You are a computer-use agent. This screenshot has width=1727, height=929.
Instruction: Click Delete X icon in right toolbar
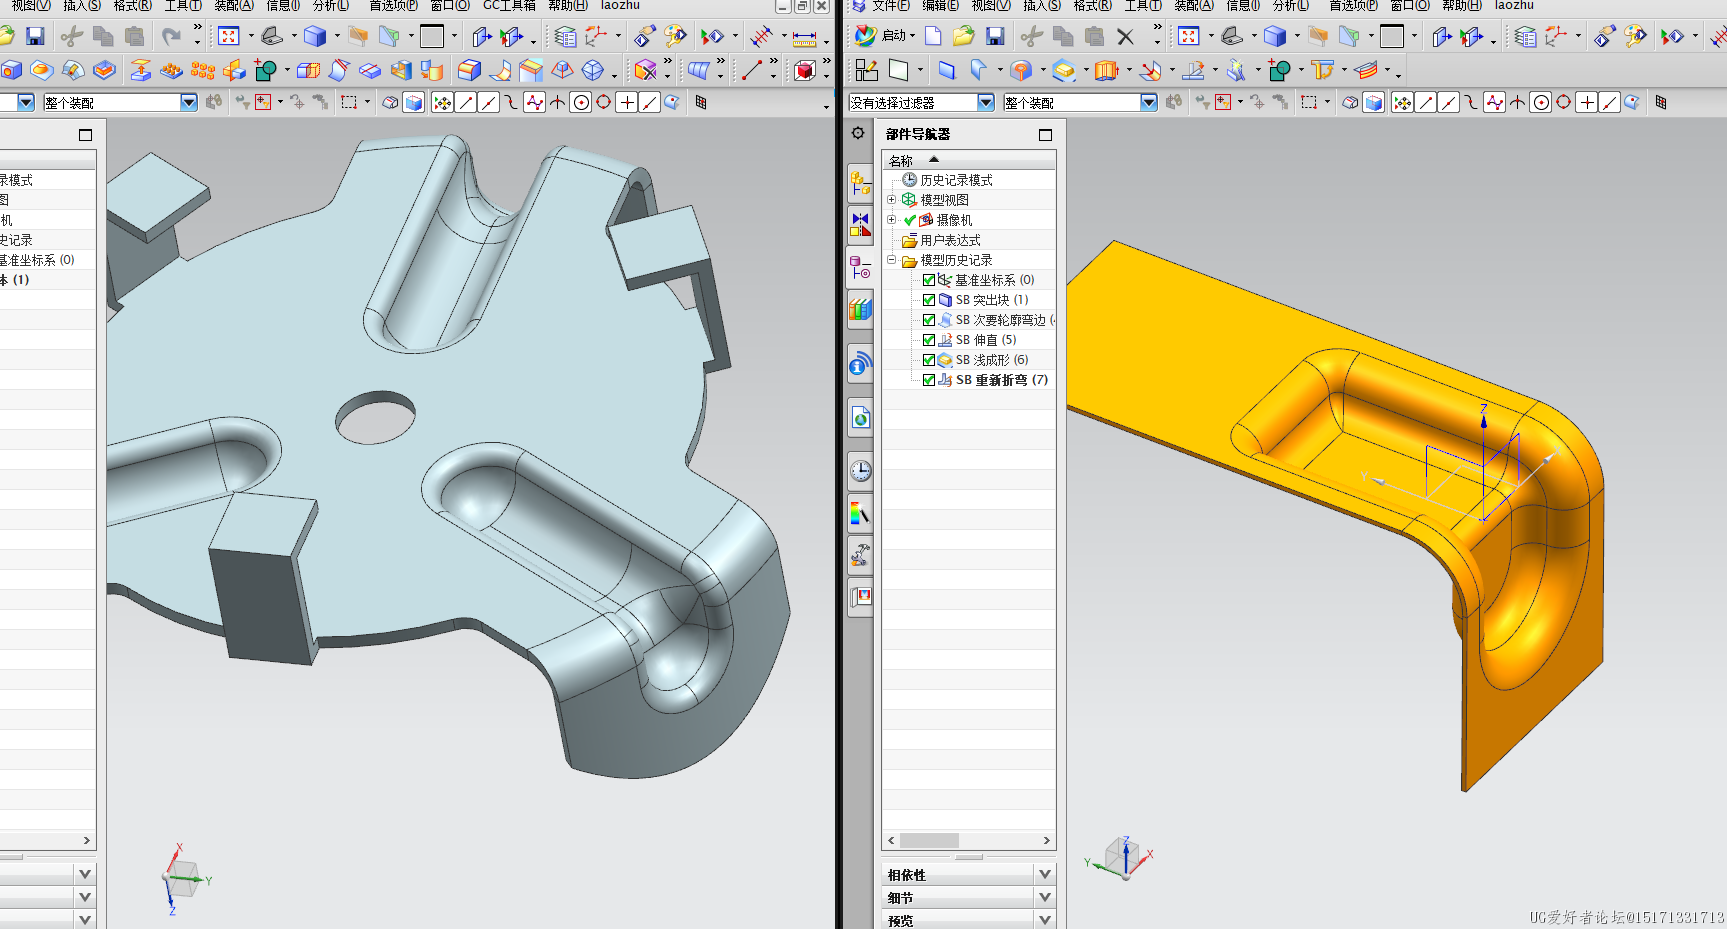pyautogui.click(x=1125, y=37)
